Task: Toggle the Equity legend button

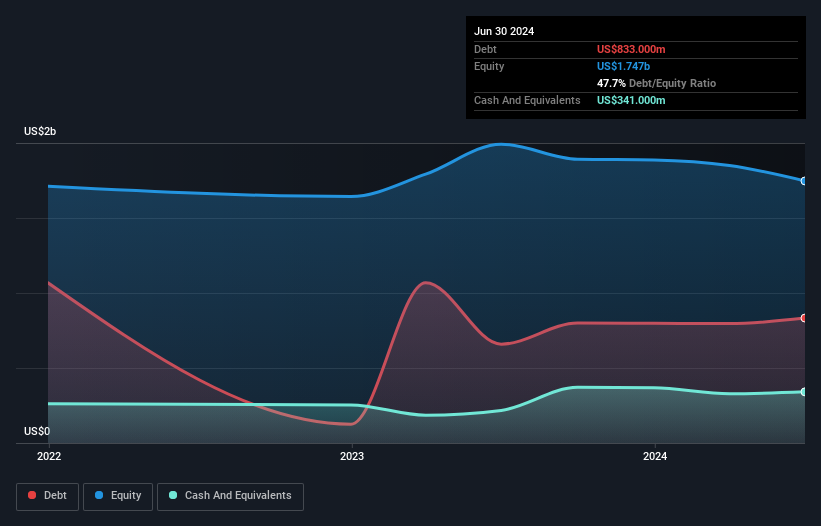Action: (x=118, y=496)
